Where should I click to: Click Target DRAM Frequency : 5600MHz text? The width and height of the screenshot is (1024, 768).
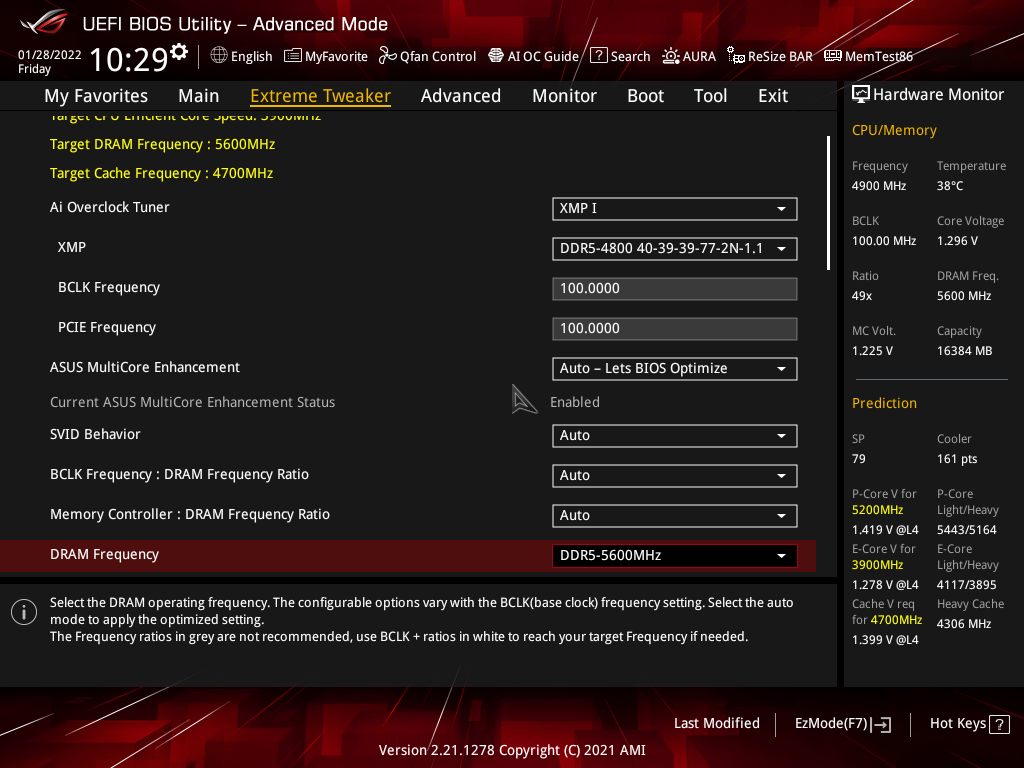tap(163, 144)
